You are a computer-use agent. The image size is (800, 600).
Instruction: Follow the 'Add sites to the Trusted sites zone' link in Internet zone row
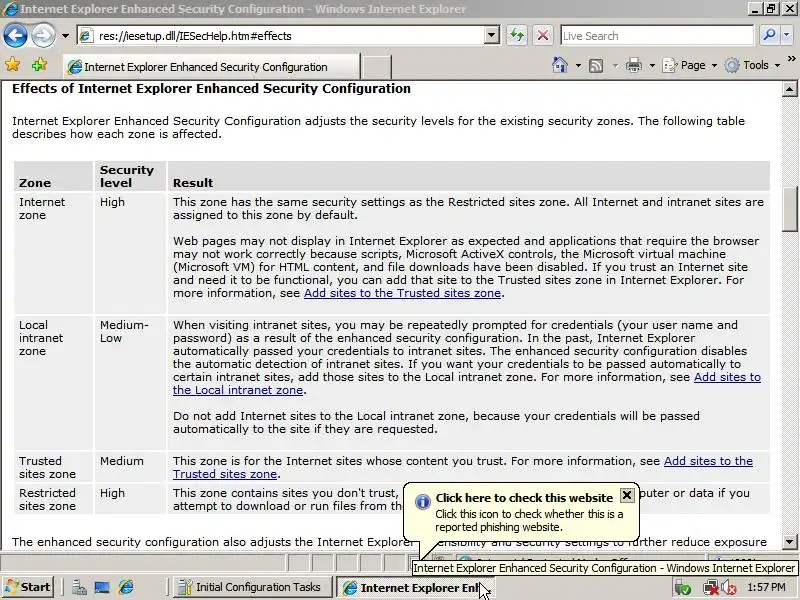(402, 293)
